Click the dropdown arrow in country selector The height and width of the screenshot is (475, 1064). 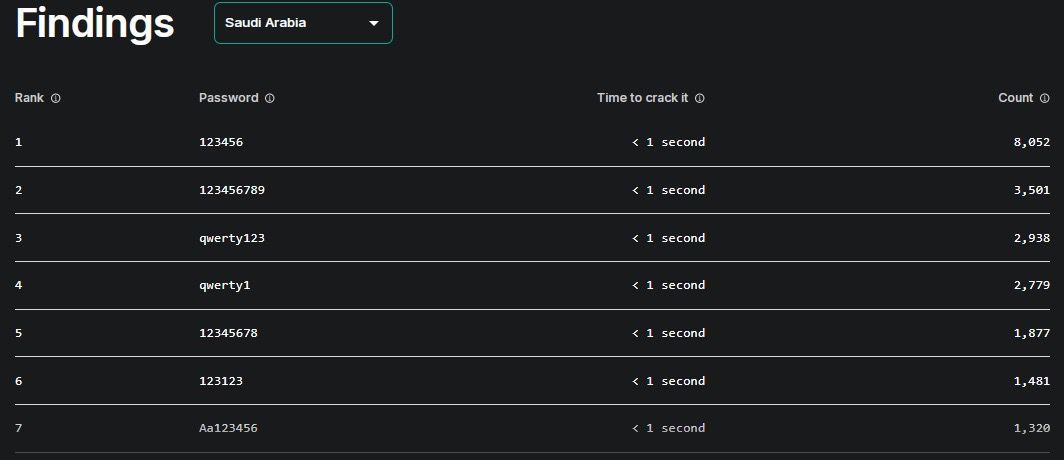[373, 23]
